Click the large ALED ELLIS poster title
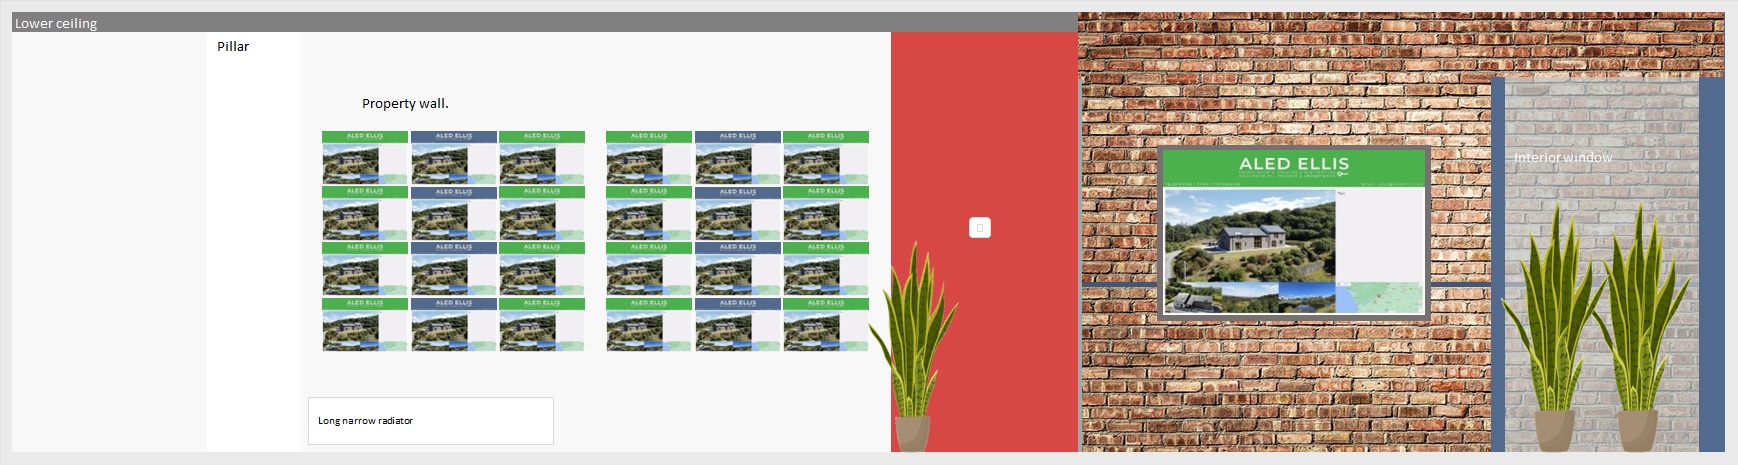Image resolution: width=1738 pixels, height=465 pixels. point(1293,163)
